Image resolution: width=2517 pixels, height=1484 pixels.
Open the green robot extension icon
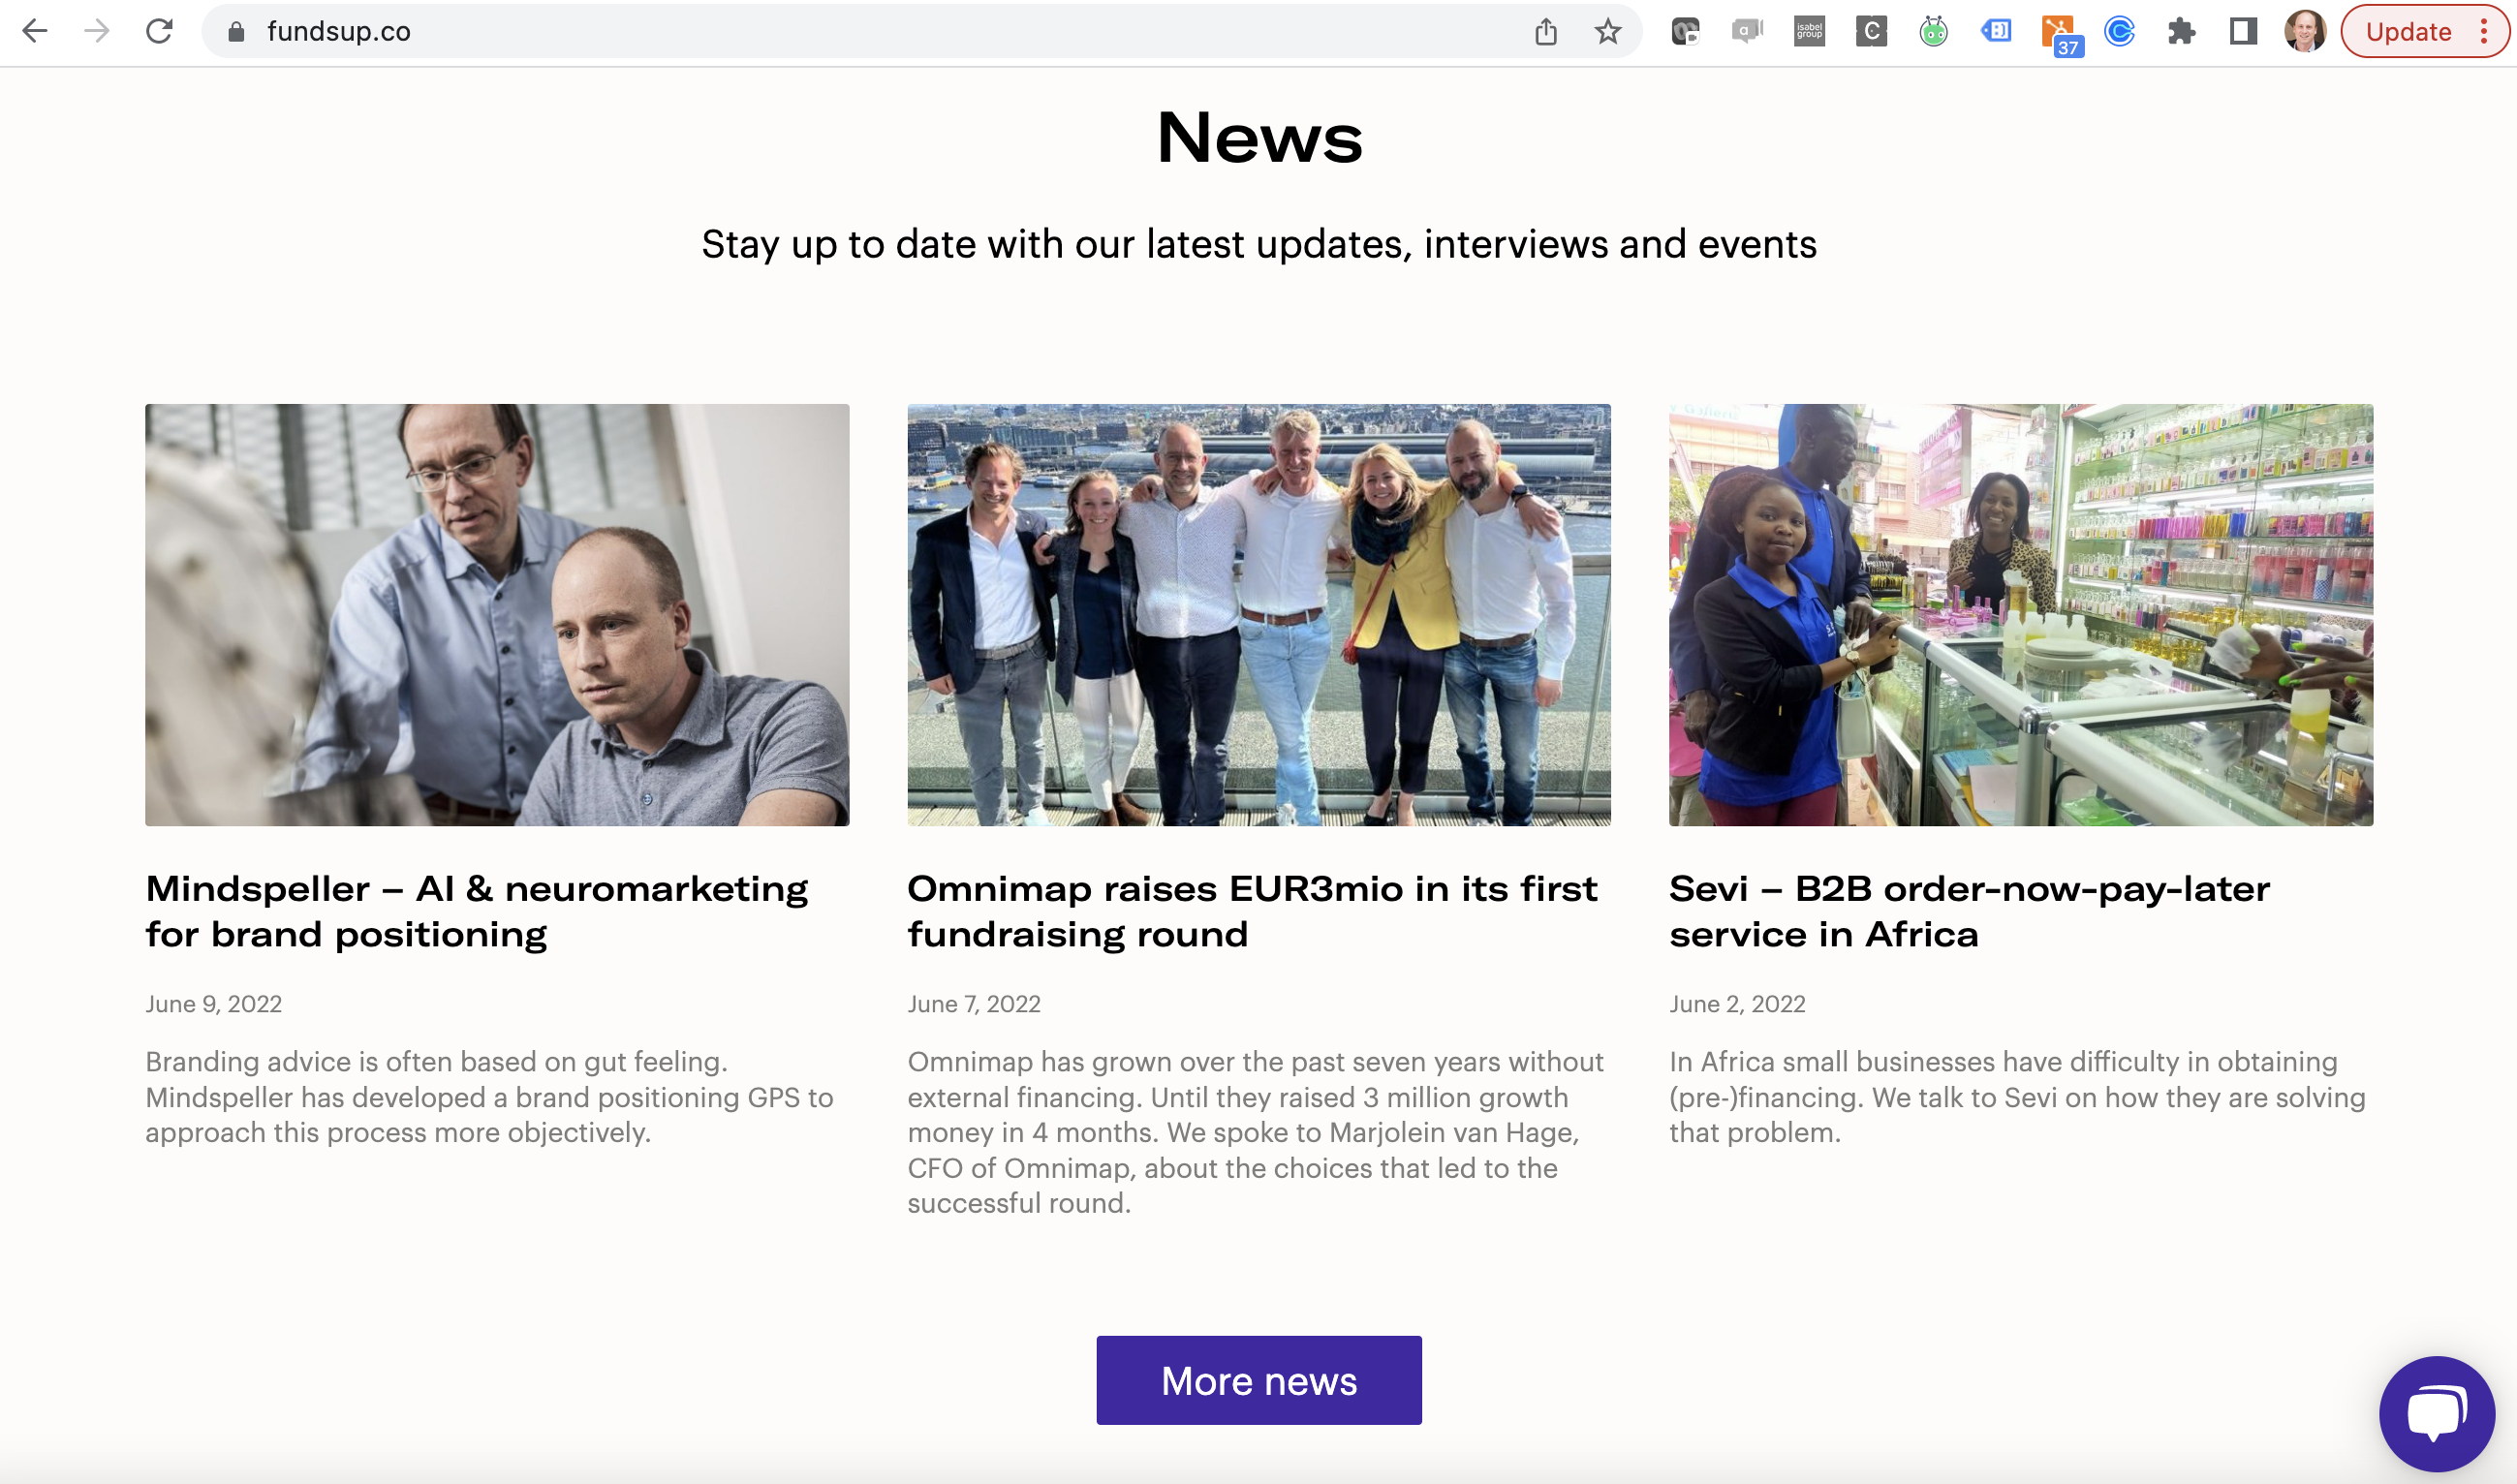(x=1933, y=31)
